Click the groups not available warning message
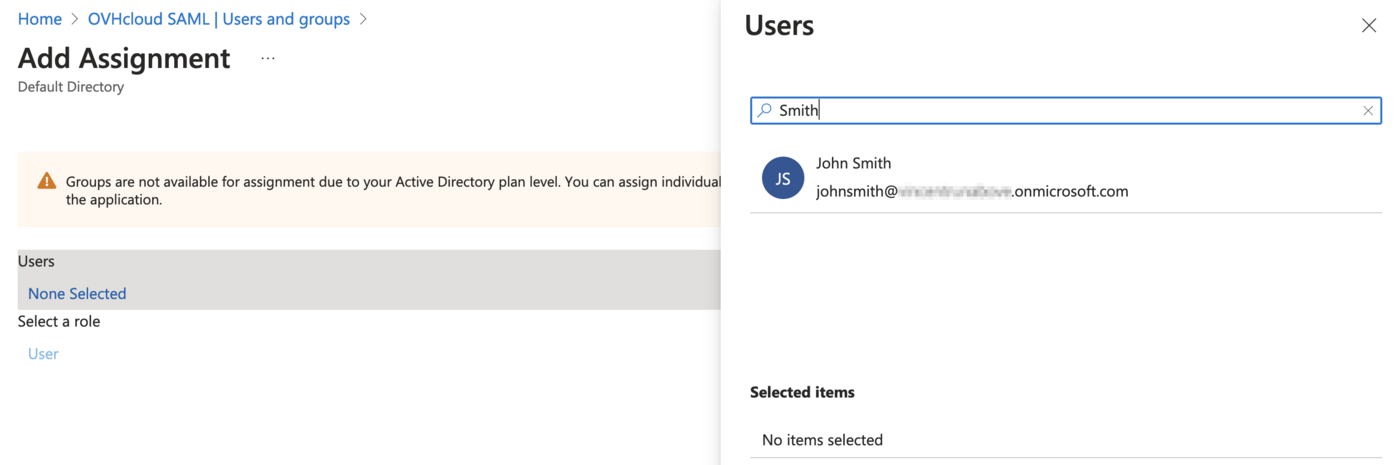This screenshot has width=1400, height=465. (393, 190)
